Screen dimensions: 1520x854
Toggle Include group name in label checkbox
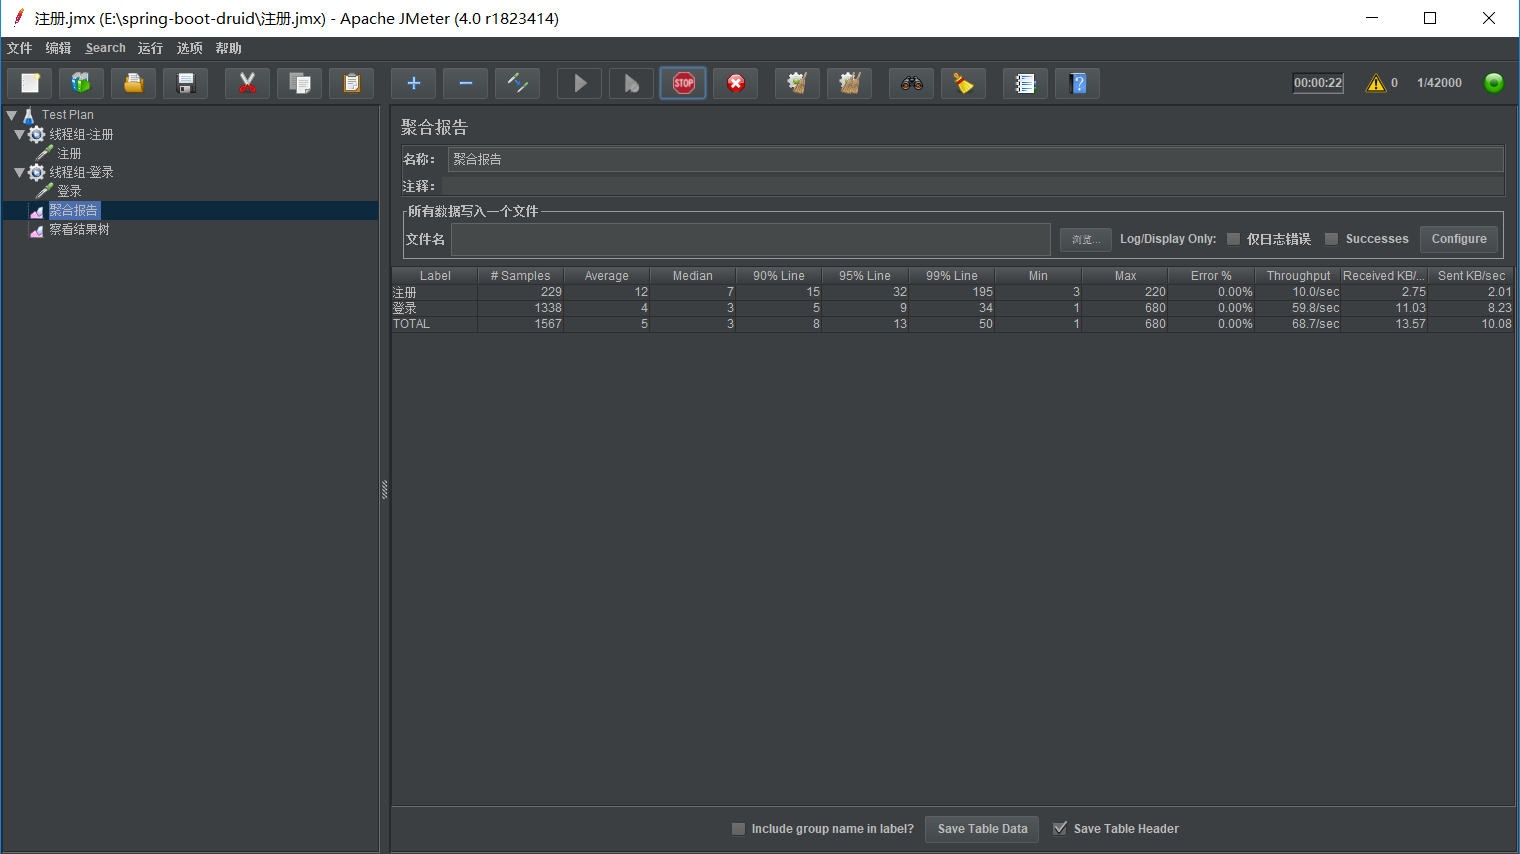point(738,829)
